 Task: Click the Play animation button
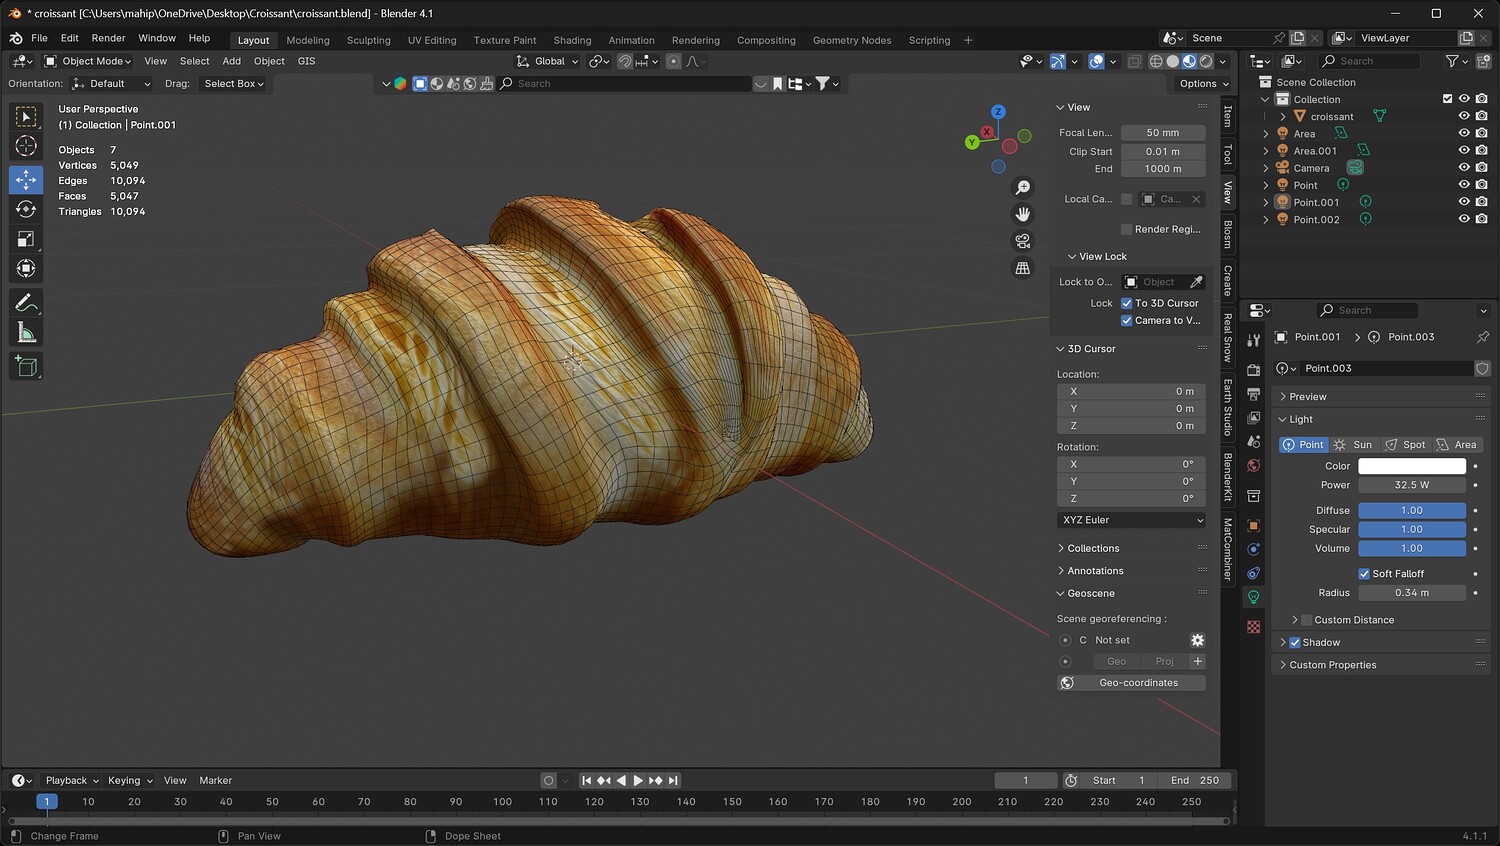pyautogui.click(x=638, y=780)
